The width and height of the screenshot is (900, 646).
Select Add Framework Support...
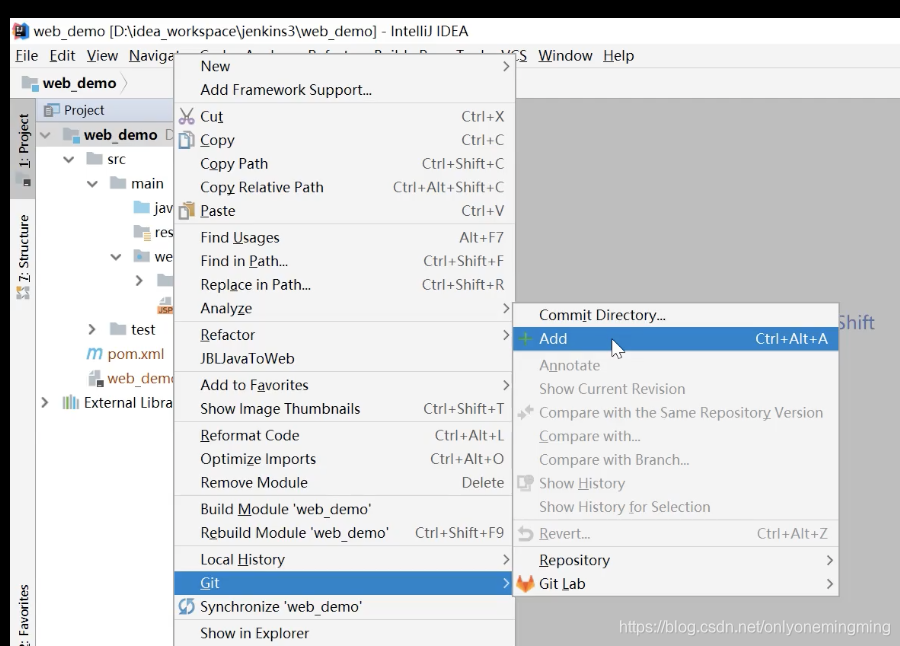coord(344,90)
